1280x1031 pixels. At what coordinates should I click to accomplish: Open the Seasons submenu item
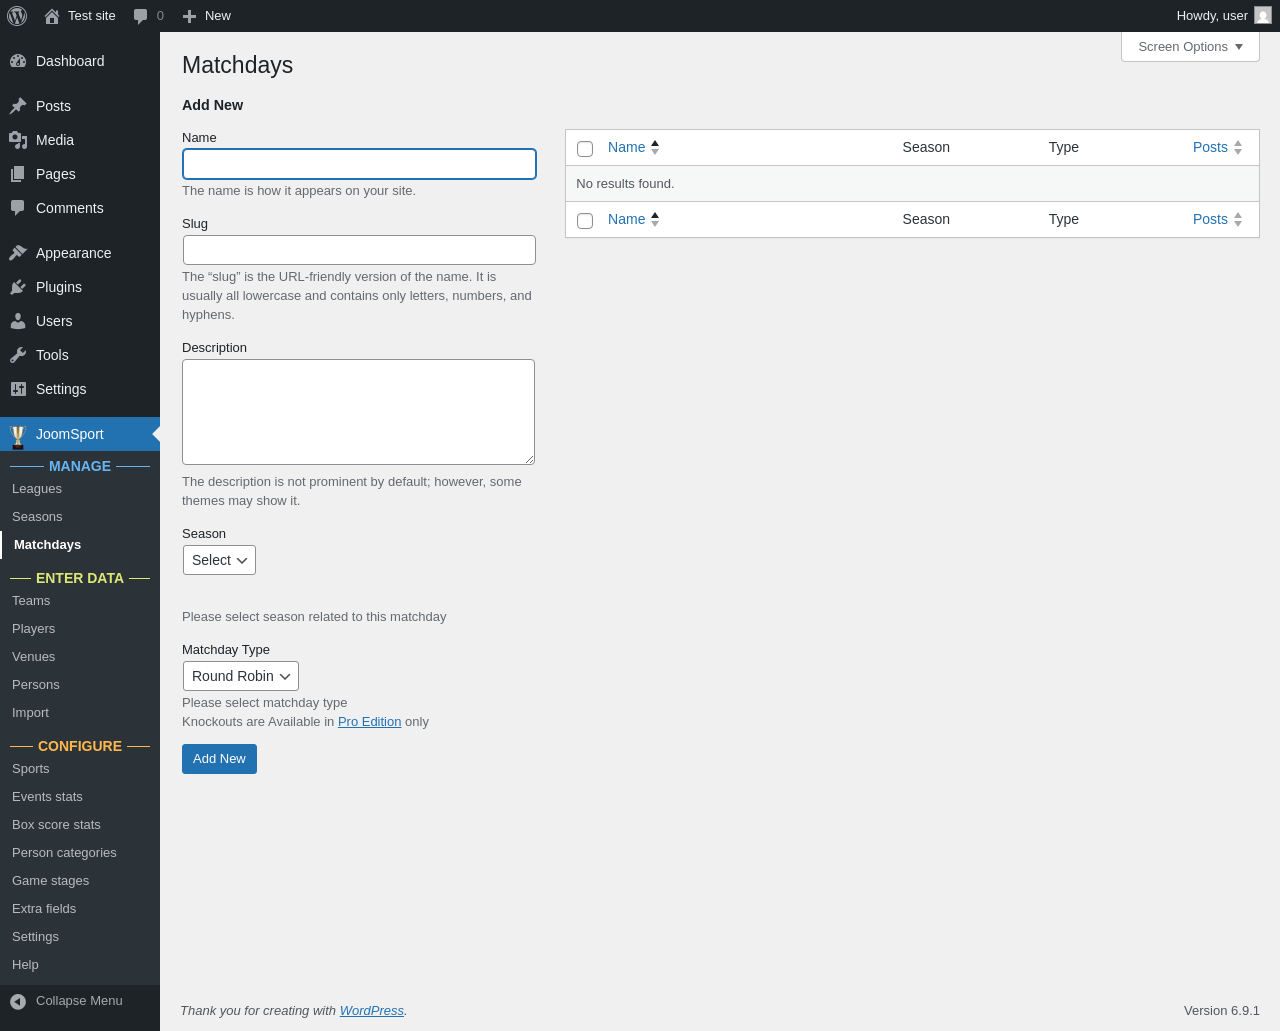(x=37, y=517)
